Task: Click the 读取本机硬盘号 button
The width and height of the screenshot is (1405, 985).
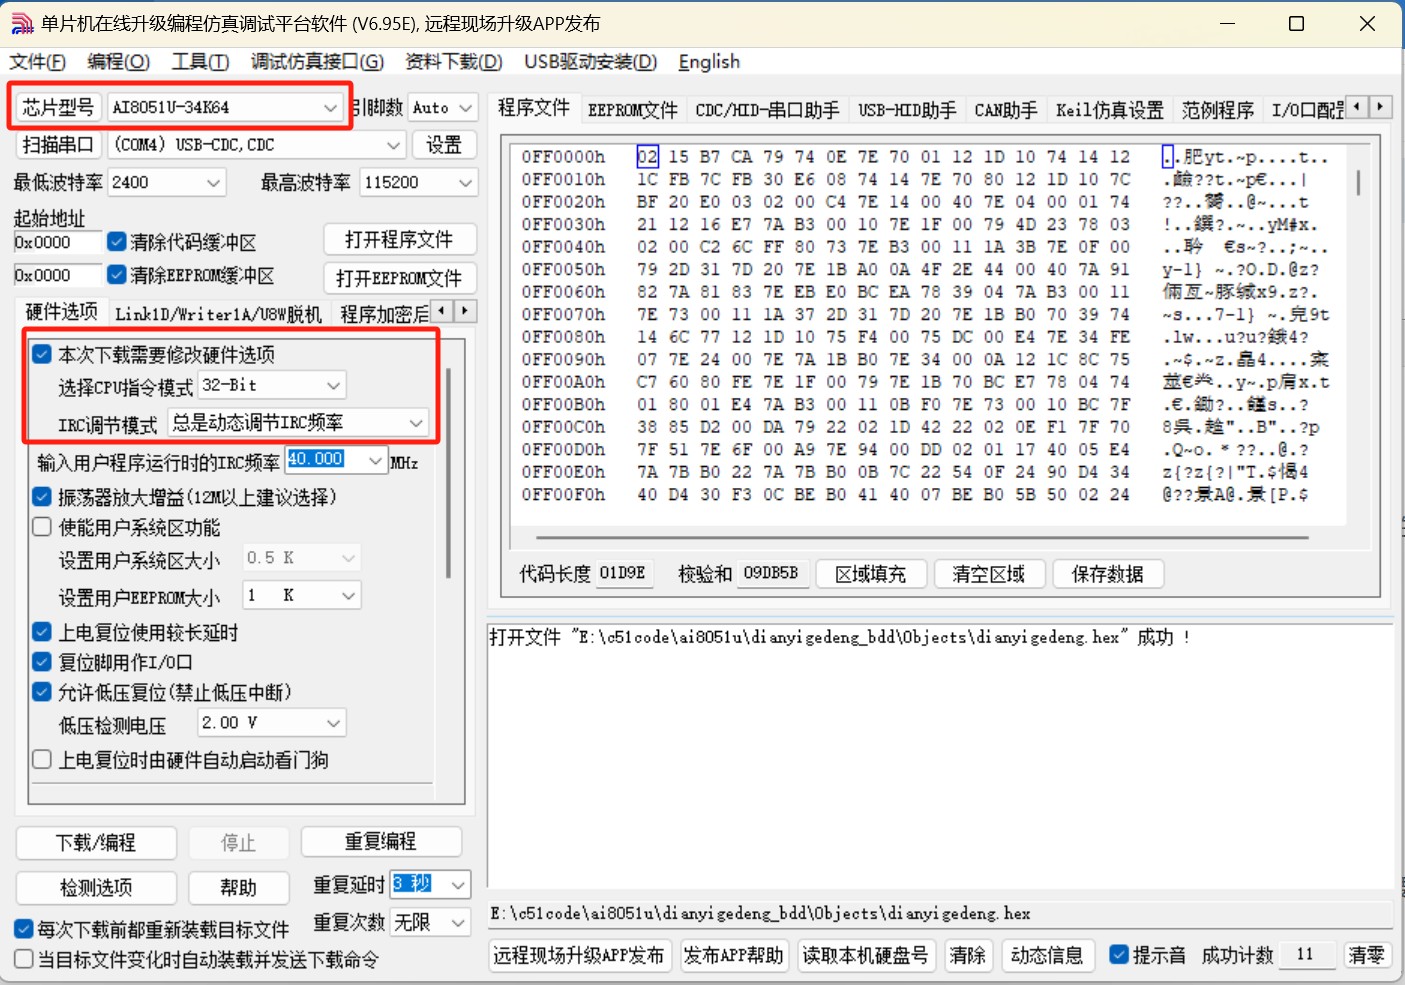Action: coord(865,955)
